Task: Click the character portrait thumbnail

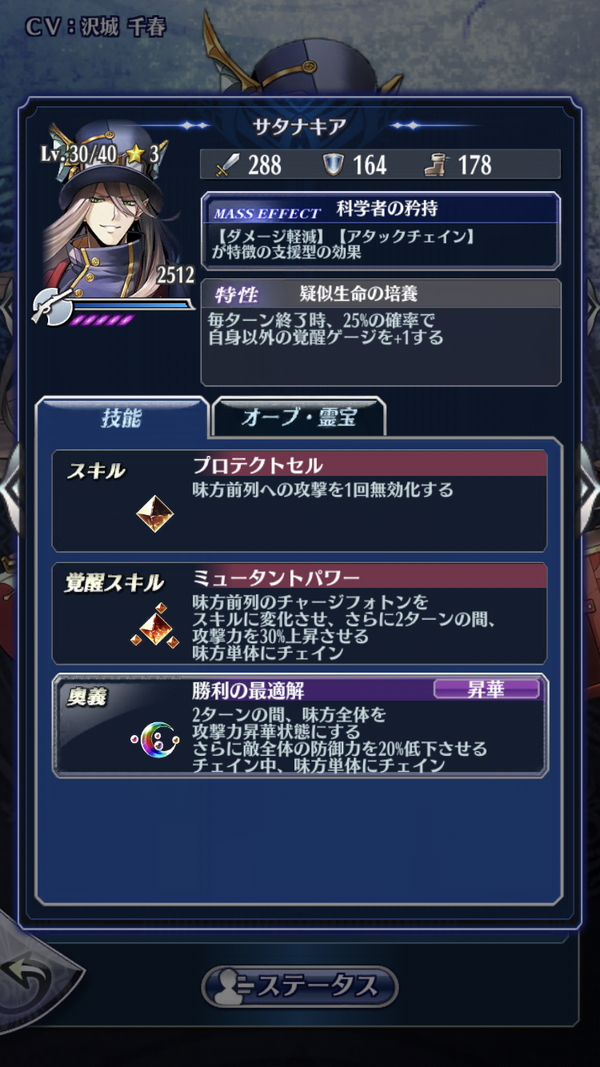Action: click(106, 211)
